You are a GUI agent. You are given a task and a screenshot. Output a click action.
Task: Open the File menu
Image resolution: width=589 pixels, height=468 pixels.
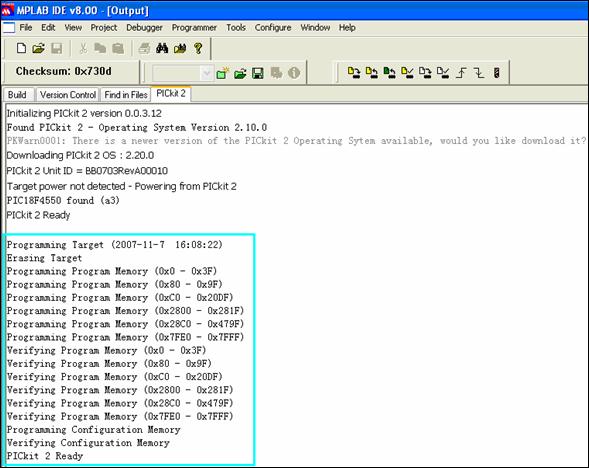point(26,27)
